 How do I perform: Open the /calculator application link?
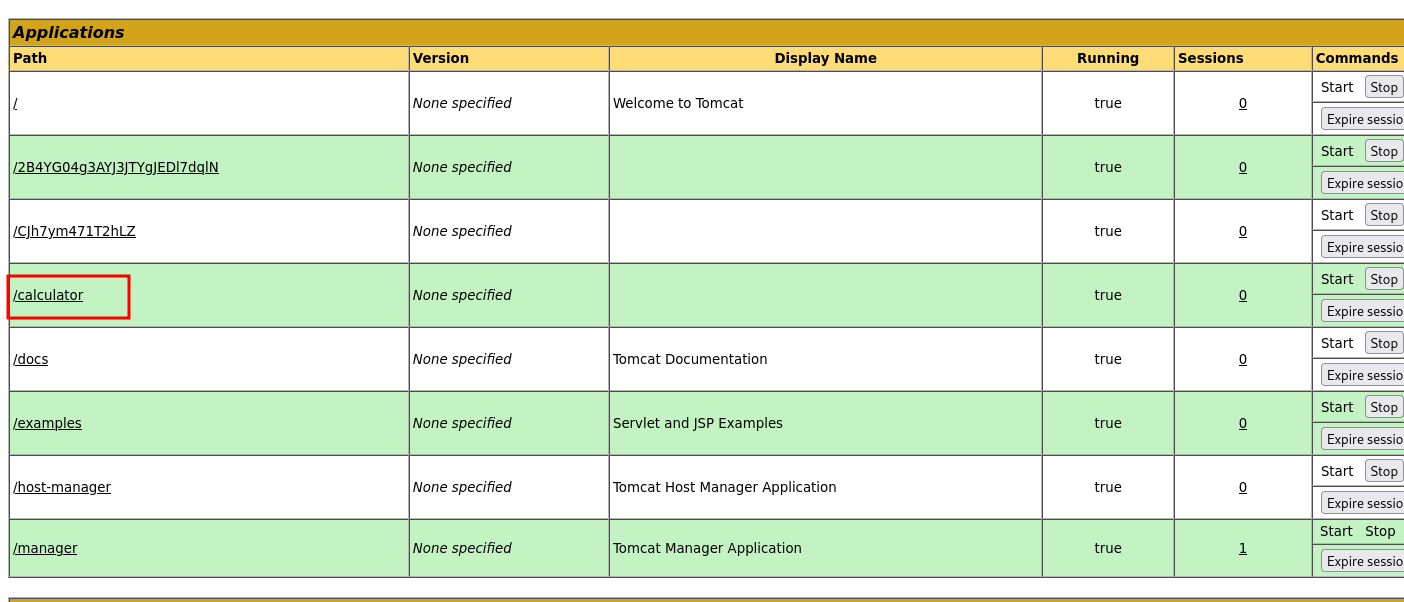[x=48, y=295]
